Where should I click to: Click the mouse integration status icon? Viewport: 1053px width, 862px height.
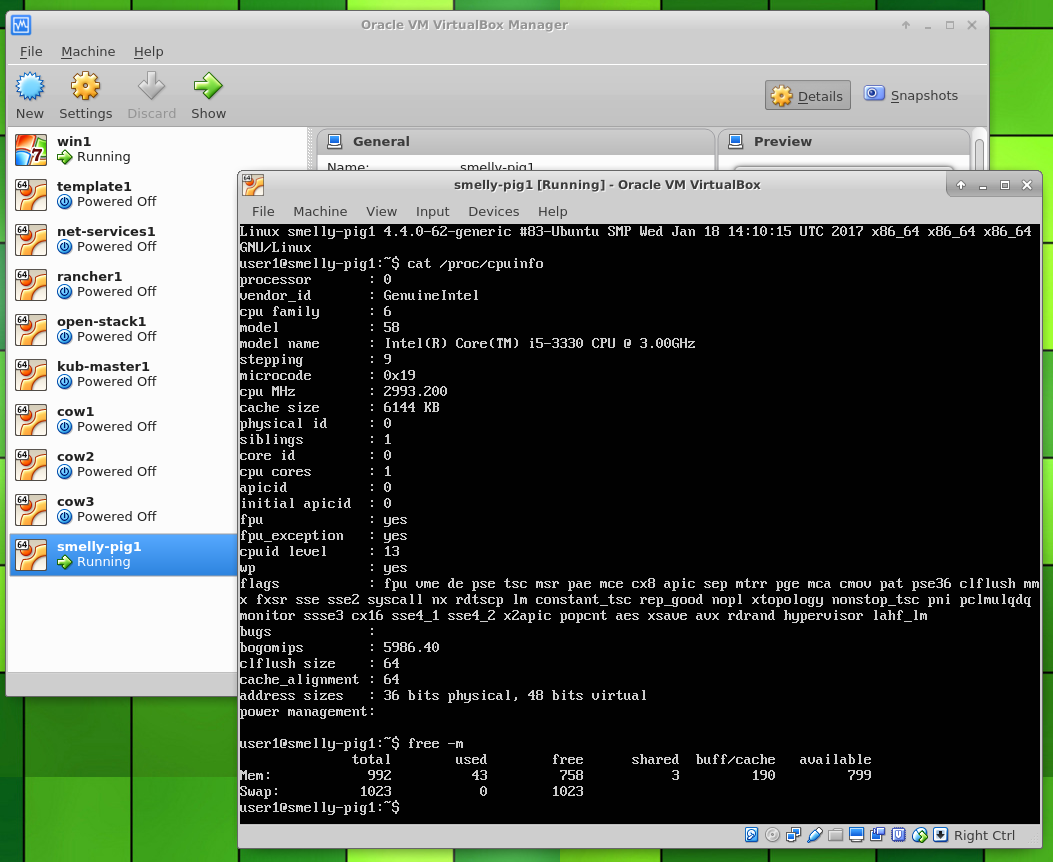(919, 834)
